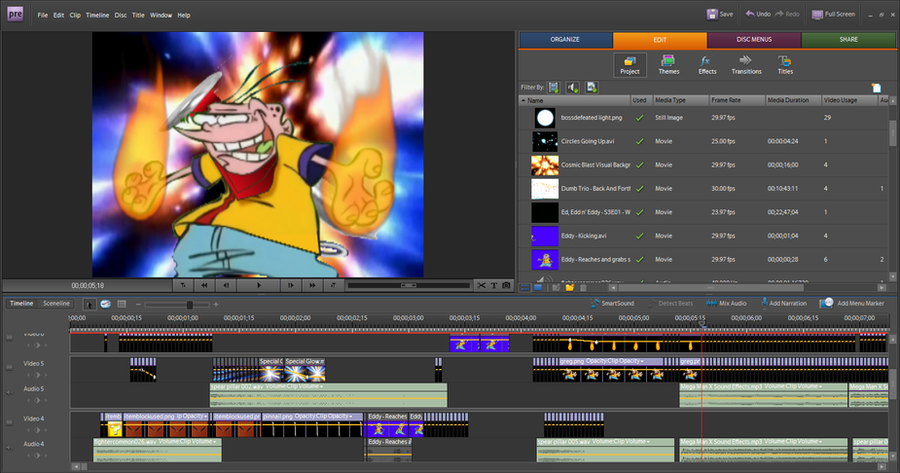Toggle the Show Still Images filter
The image size is (900, 473).
point(591,88)
